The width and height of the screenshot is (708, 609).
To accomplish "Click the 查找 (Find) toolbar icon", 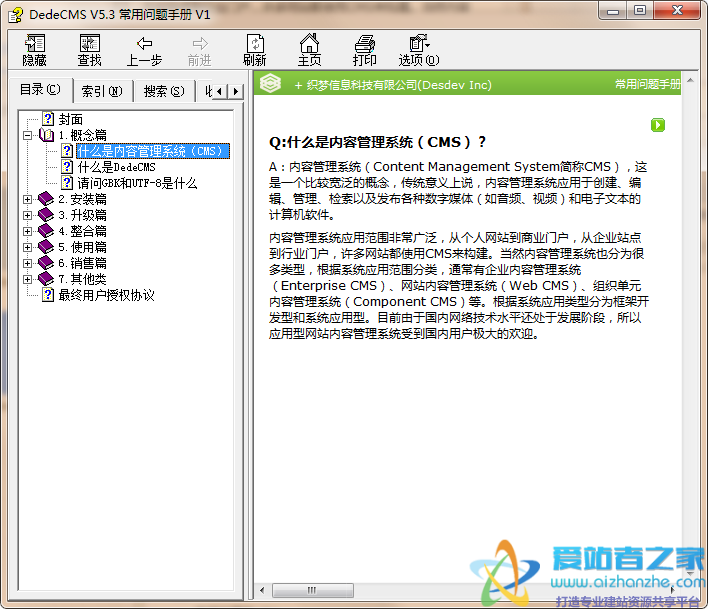I will coord(89,50).
